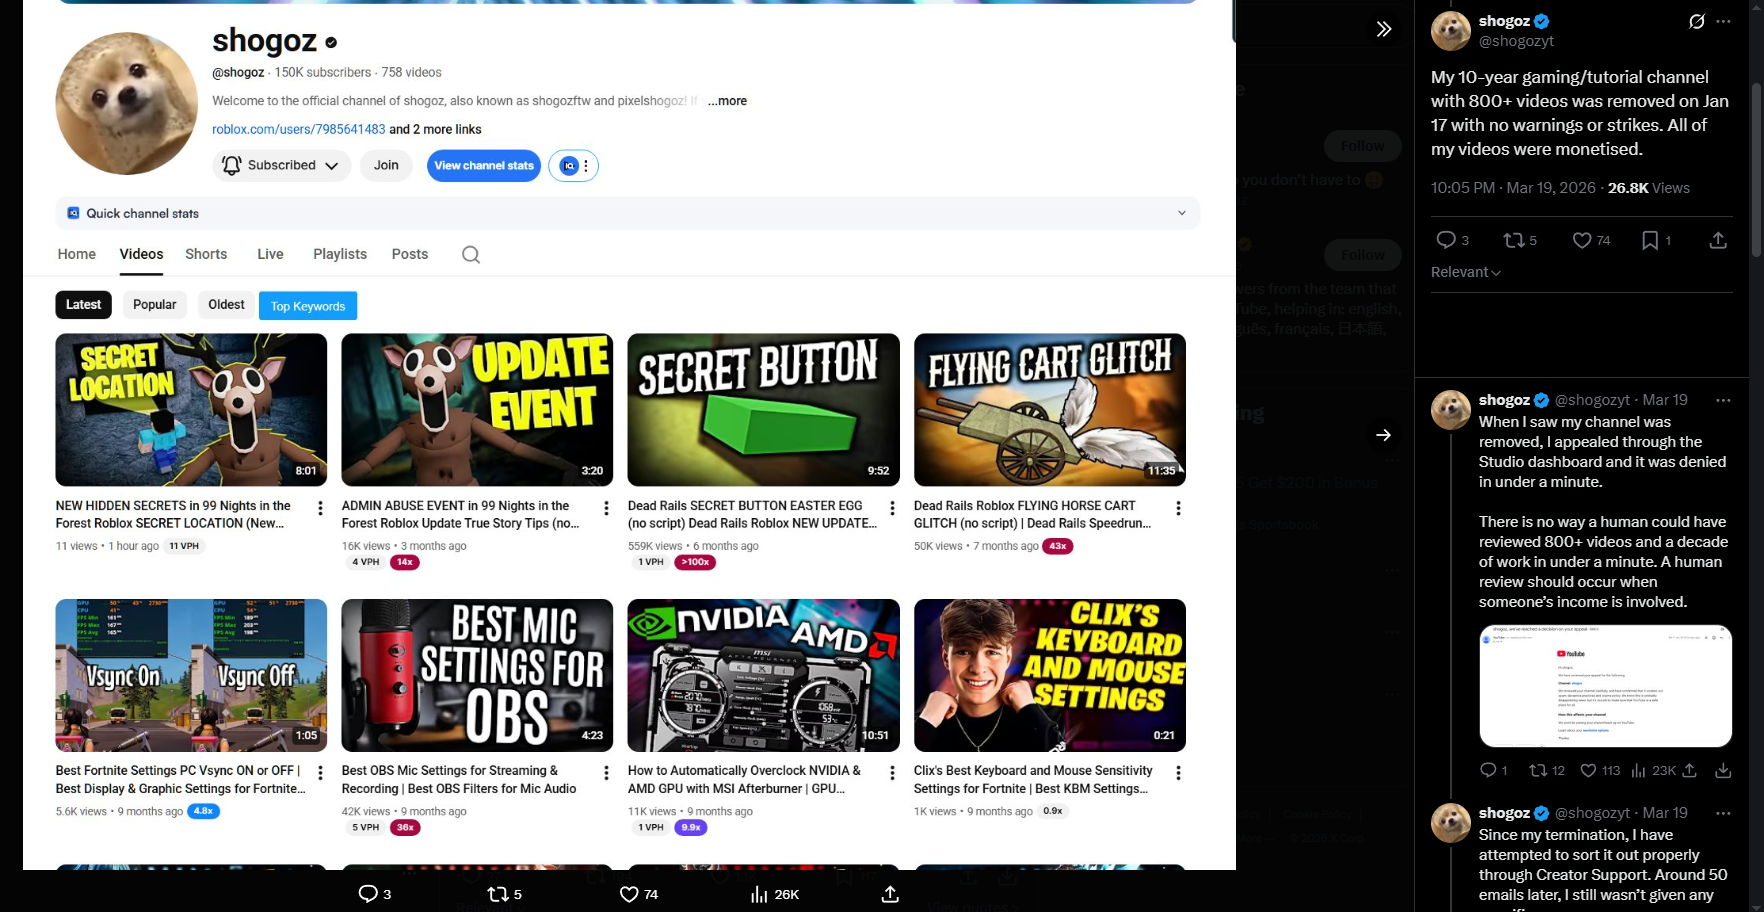Open options for the Dead Rails SECRET BUTTON video

pyautogui.click(x=892, y=508)
